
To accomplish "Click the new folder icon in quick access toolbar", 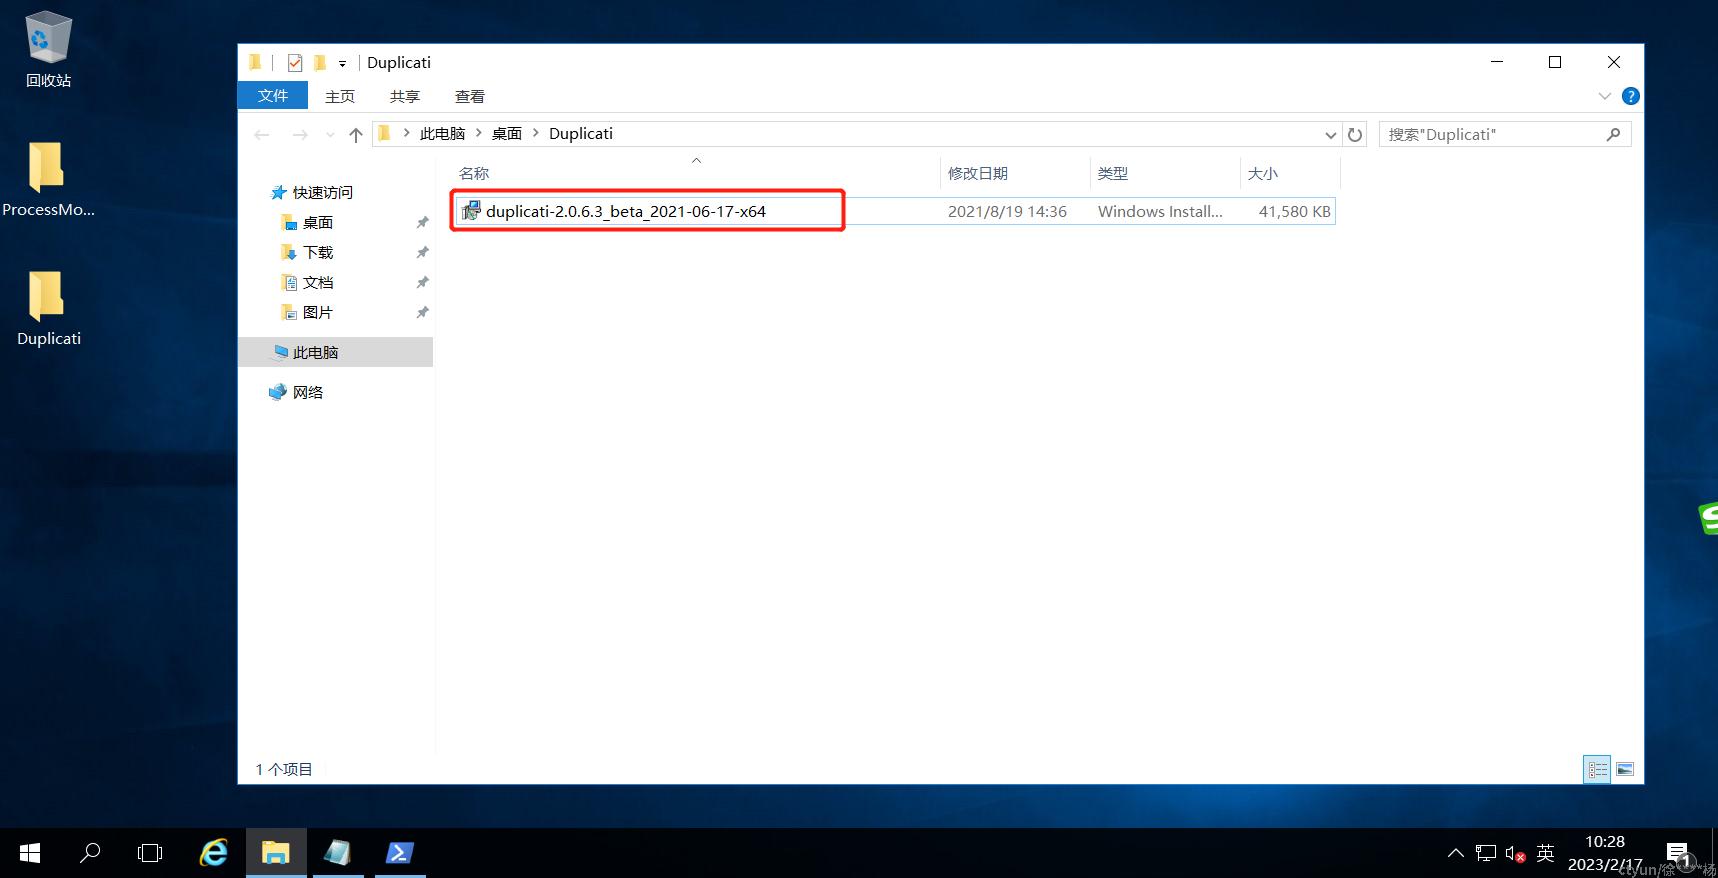I will click(320, 63).
